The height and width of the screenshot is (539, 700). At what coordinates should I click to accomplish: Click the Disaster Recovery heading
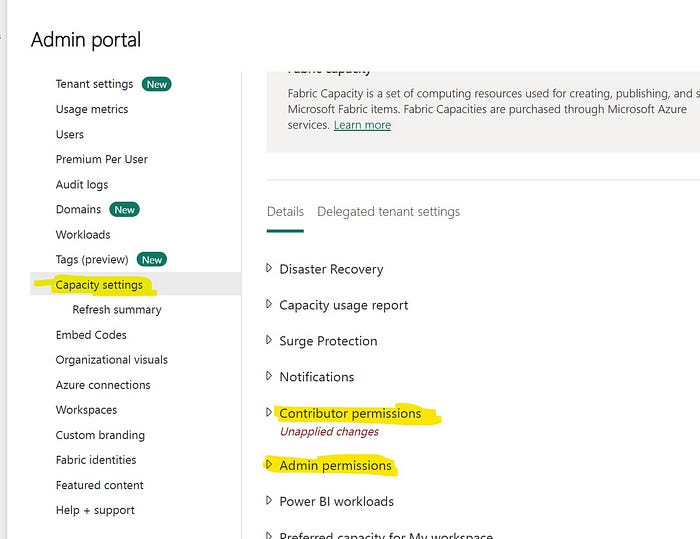tap(331, 269)
